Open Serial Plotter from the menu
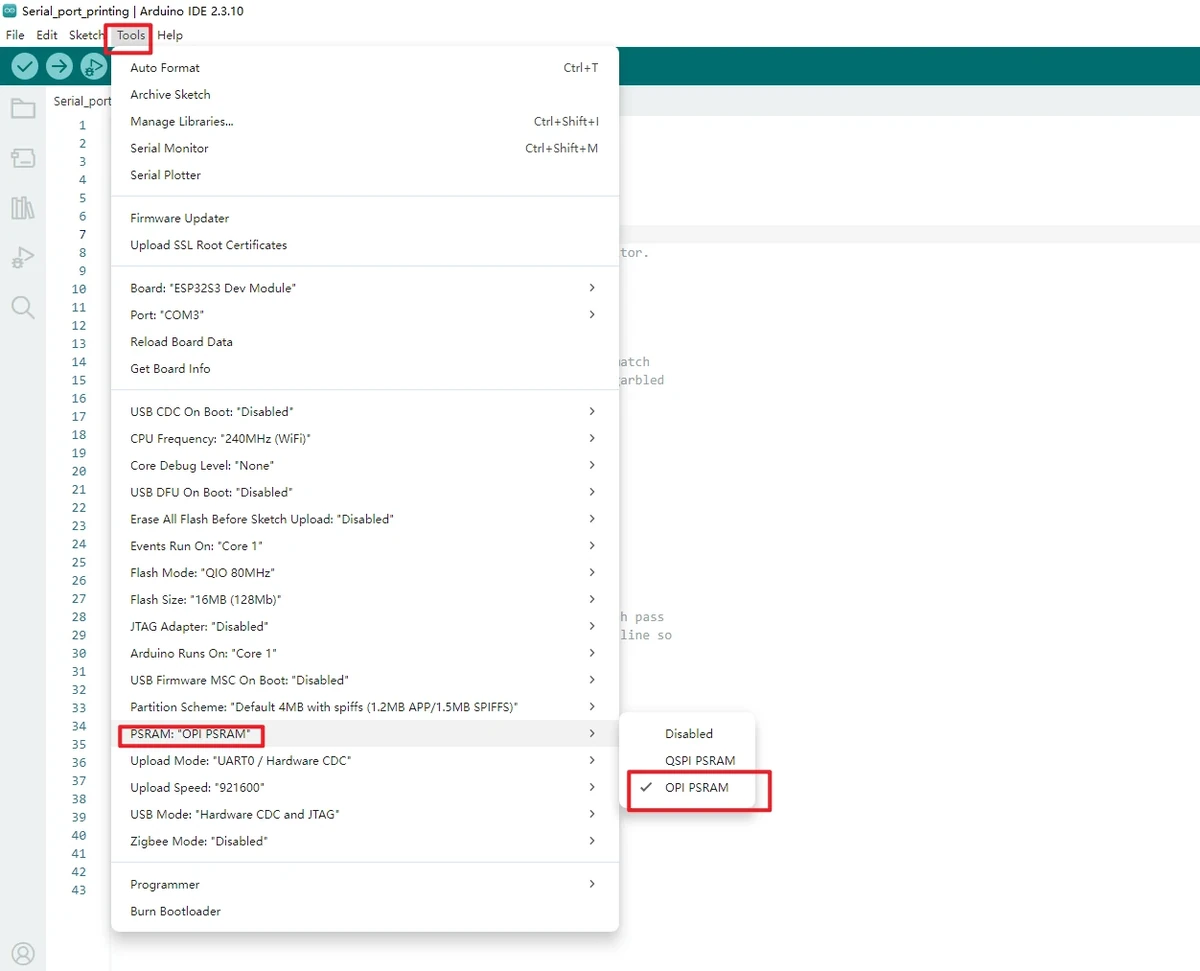 tap(365, 175)
